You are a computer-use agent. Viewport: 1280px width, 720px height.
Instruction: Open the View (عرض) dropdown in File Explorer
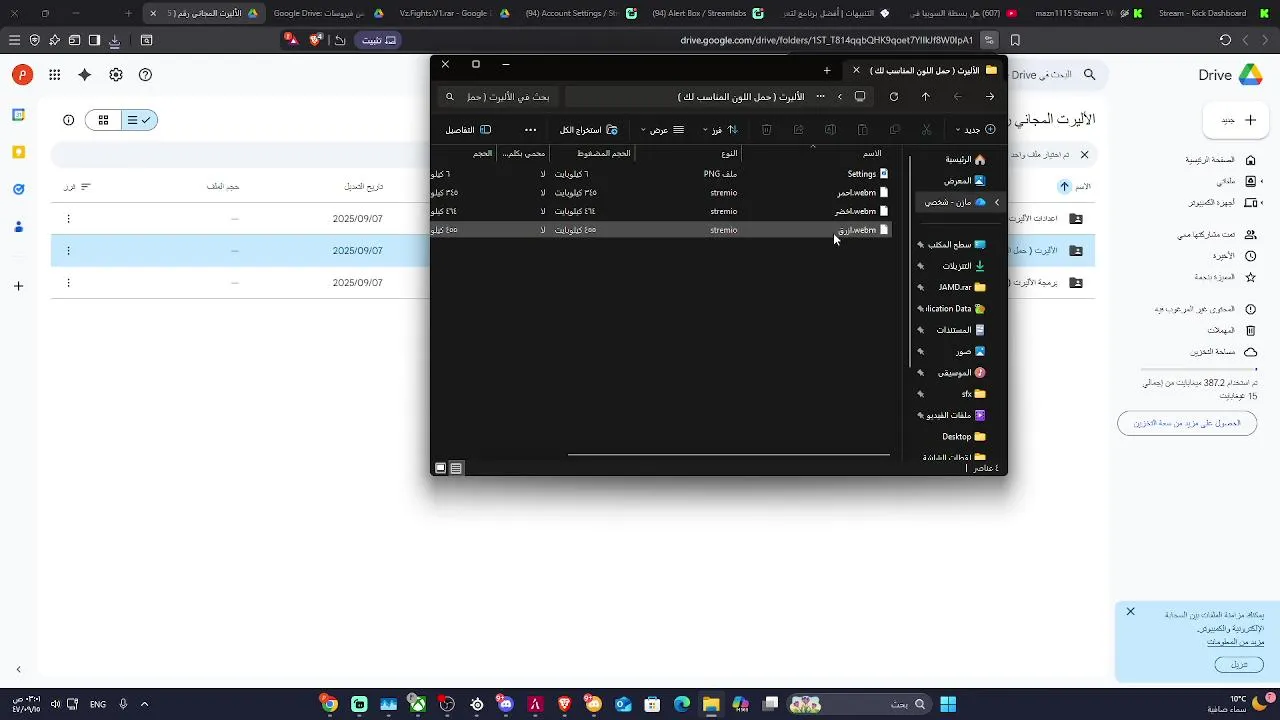[x=663, y=130]
